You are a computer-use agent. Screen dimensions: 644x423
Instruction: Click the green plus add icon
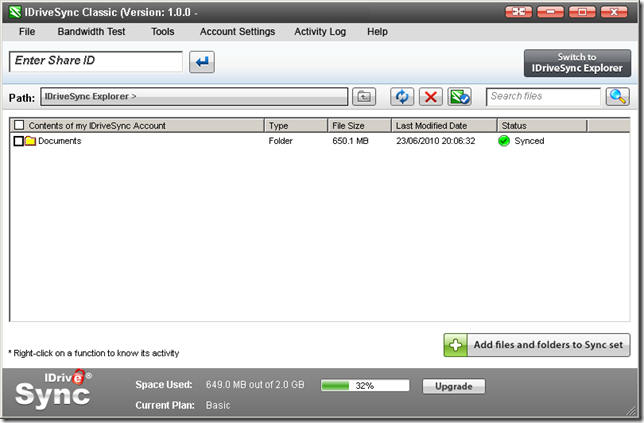pos(455,345)
